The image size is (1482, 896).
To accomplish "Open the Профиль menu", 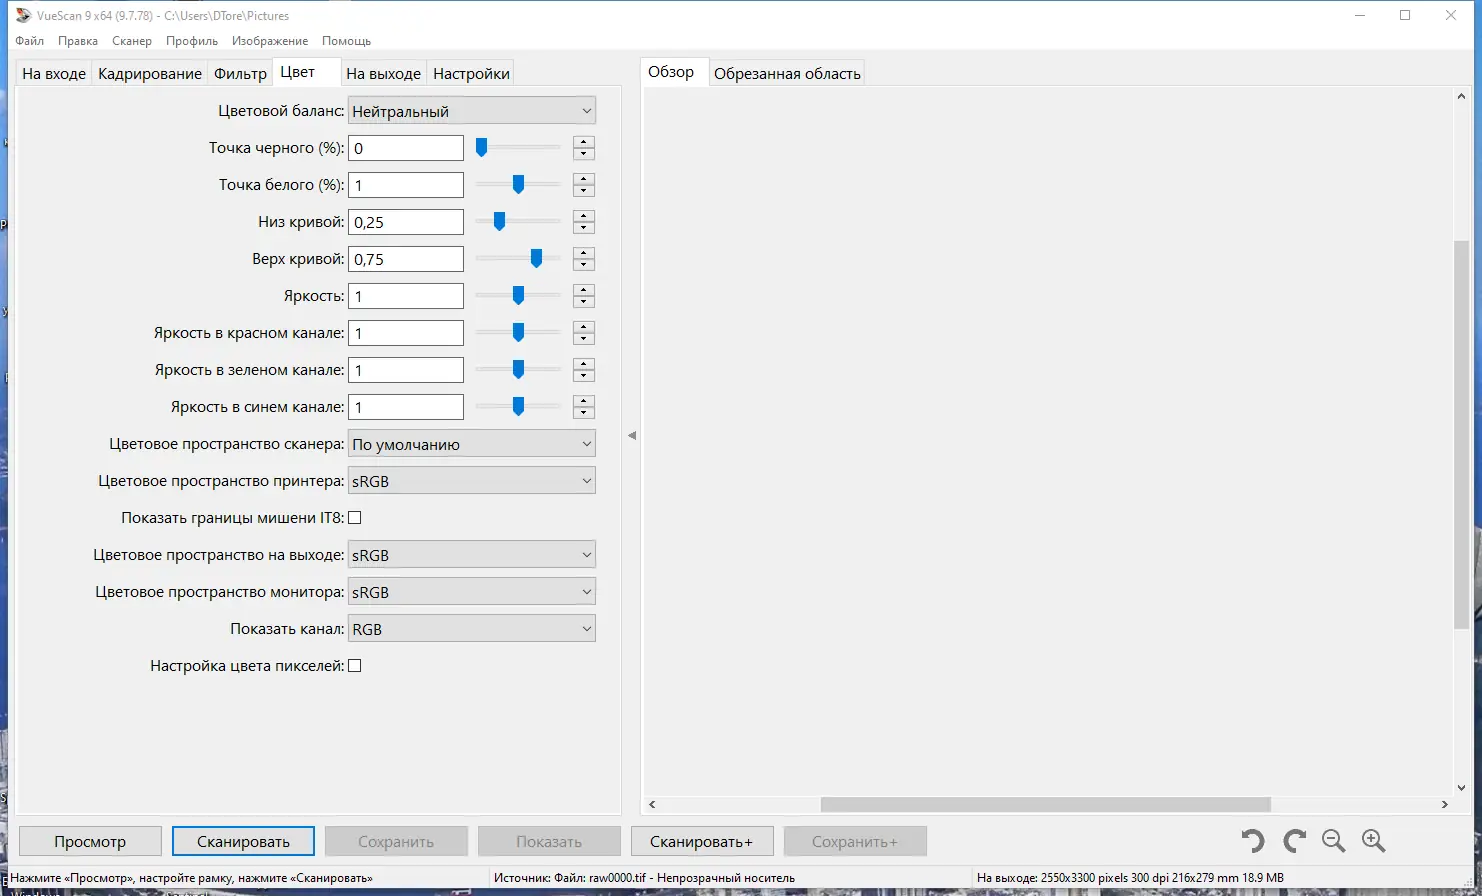I will click(192, 41).
